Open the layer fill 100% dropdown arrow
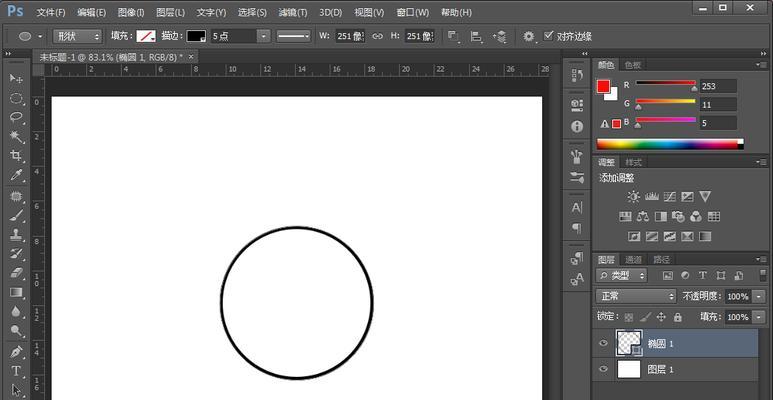This screenshot has width=773, height=400. pyautogui.click(x=758, y=317)
